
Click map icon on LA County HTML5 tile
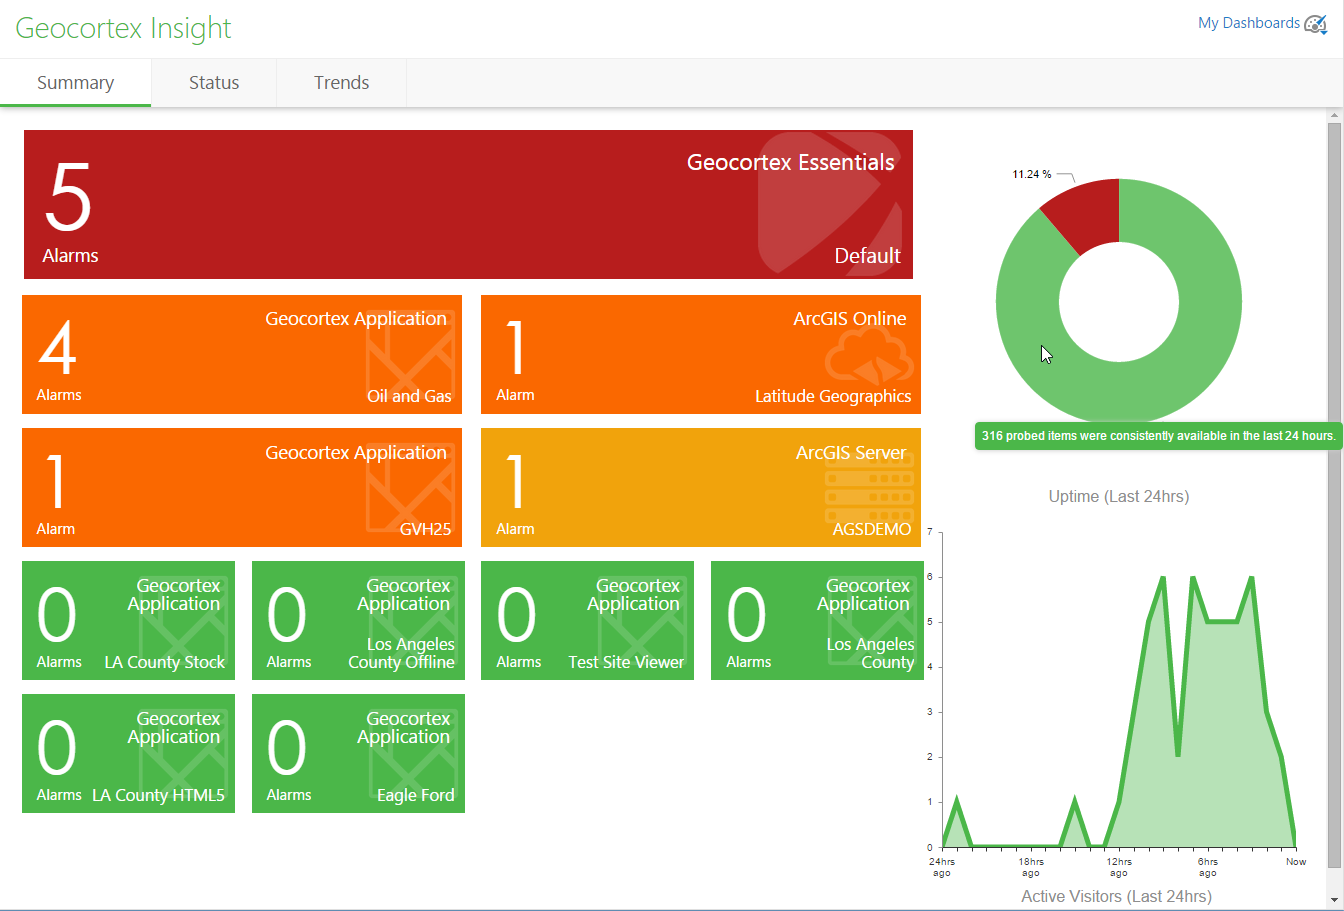click(184, 753)
